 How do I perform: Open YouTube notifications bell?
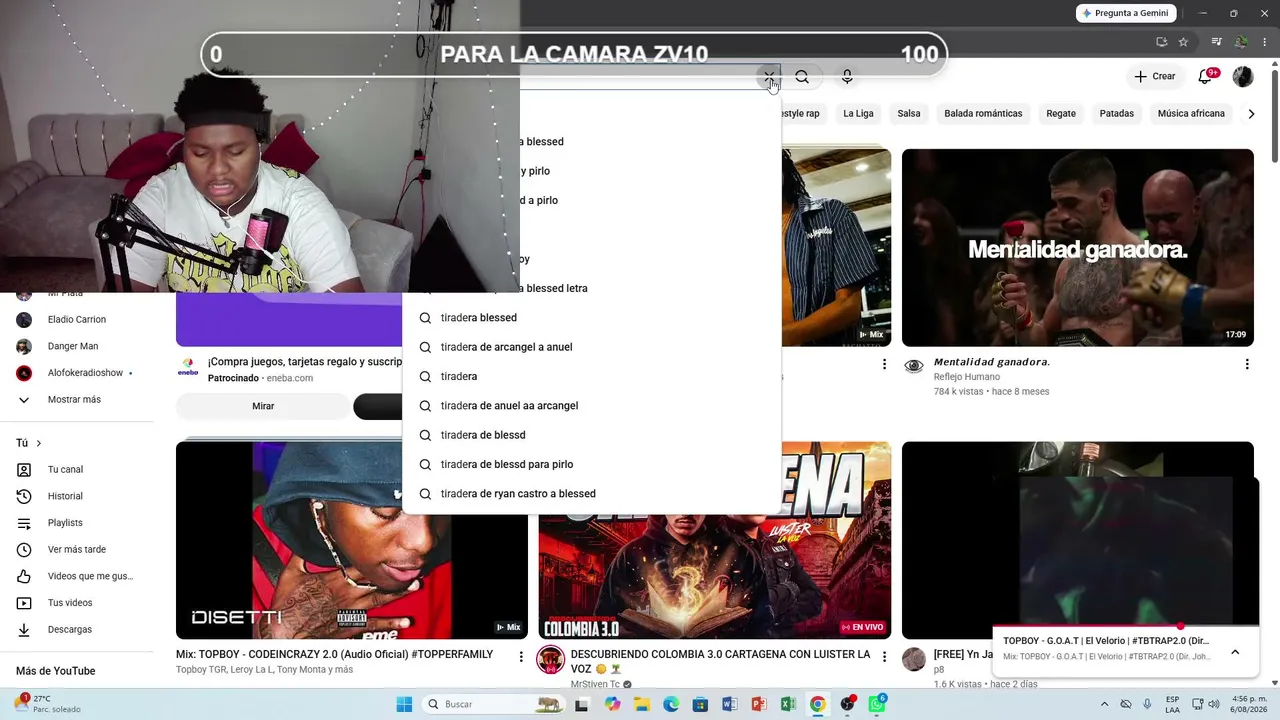click(1206, 76)
